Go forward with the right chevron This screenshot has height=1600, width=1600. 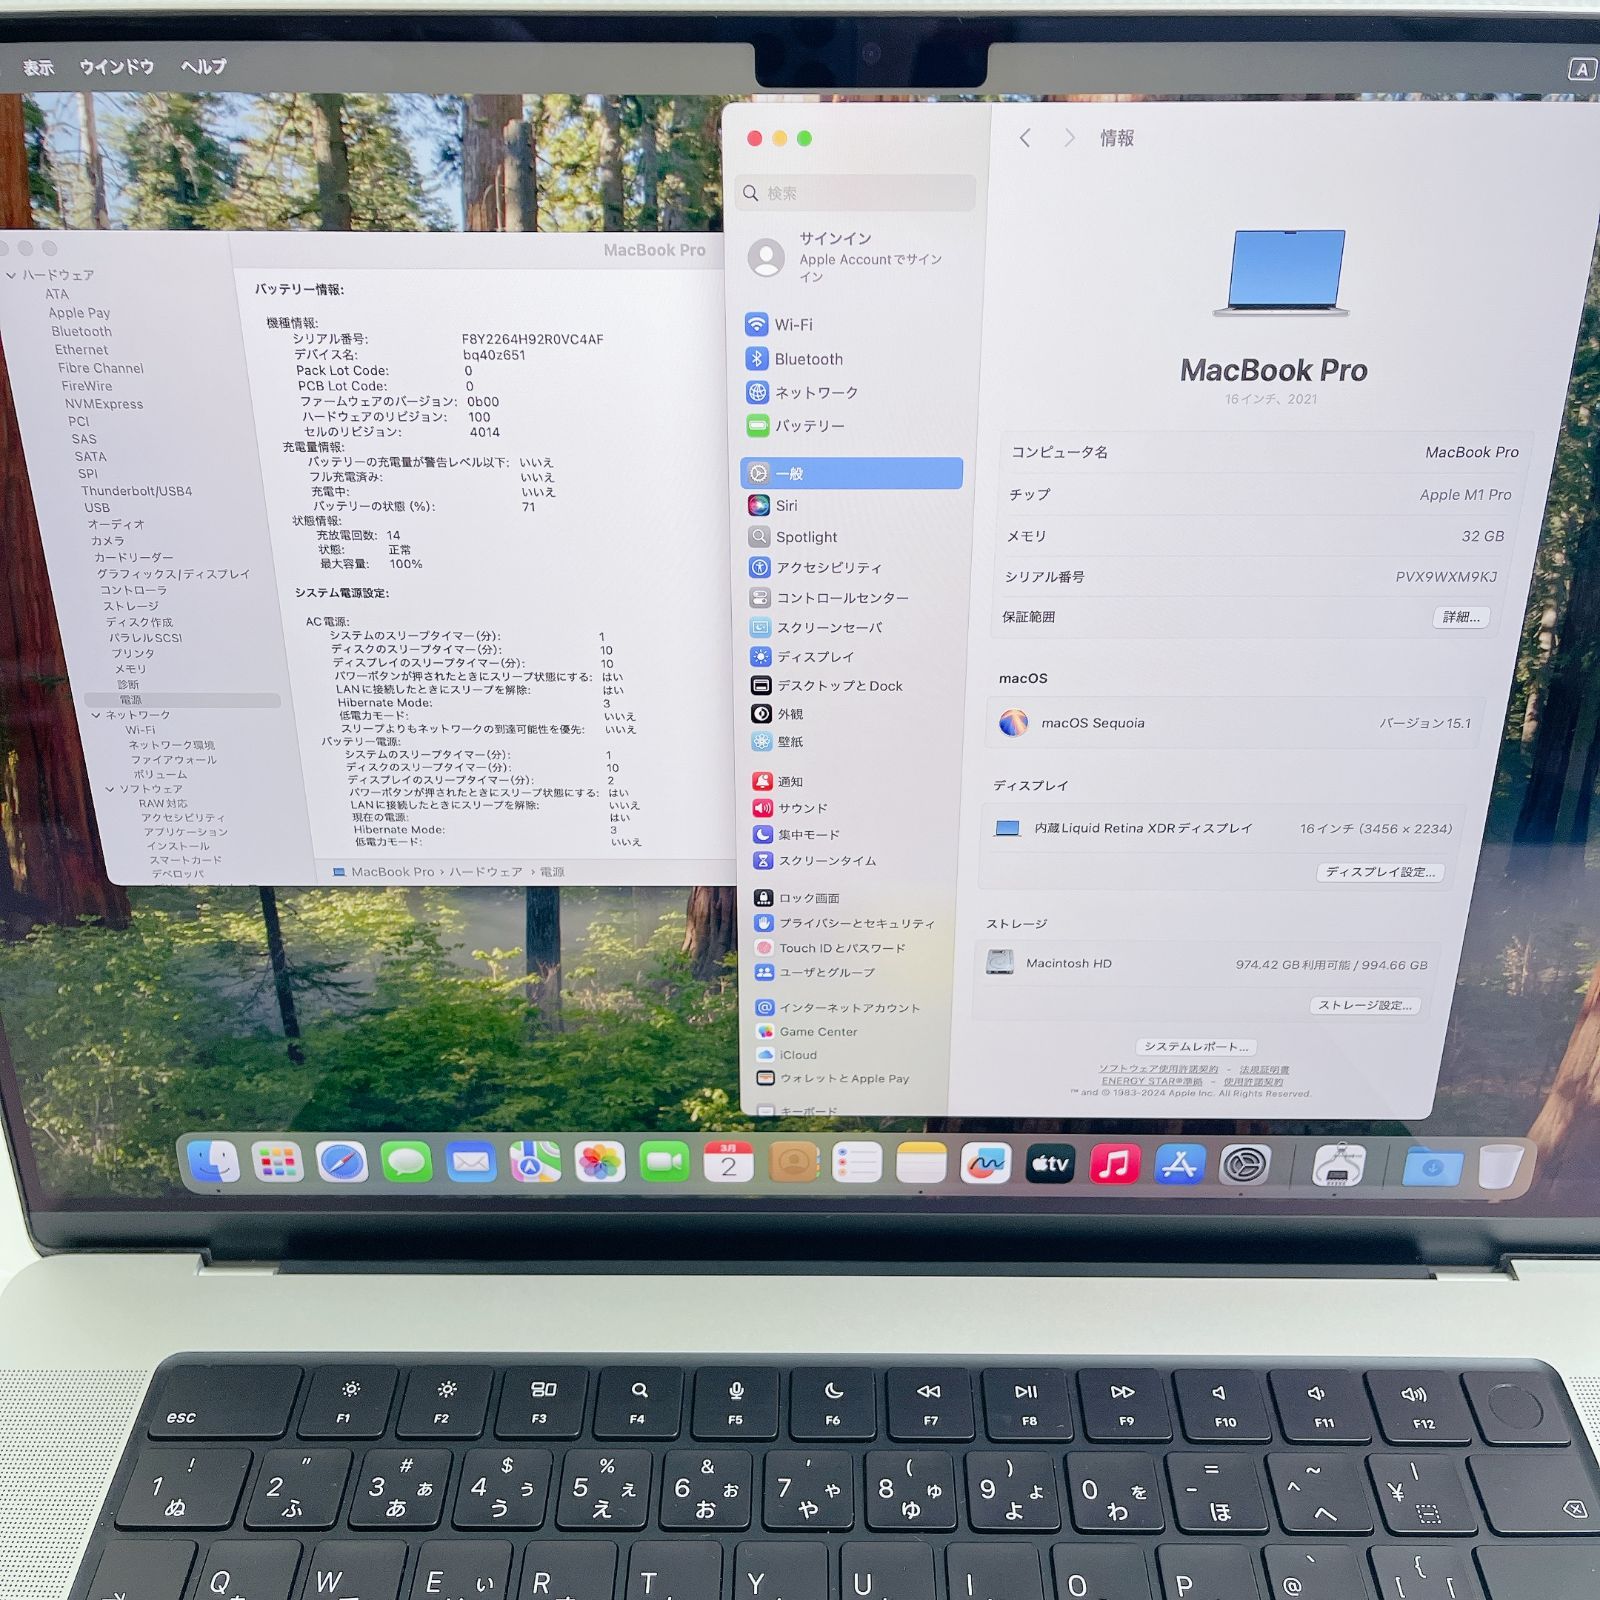pos(1069,138)
